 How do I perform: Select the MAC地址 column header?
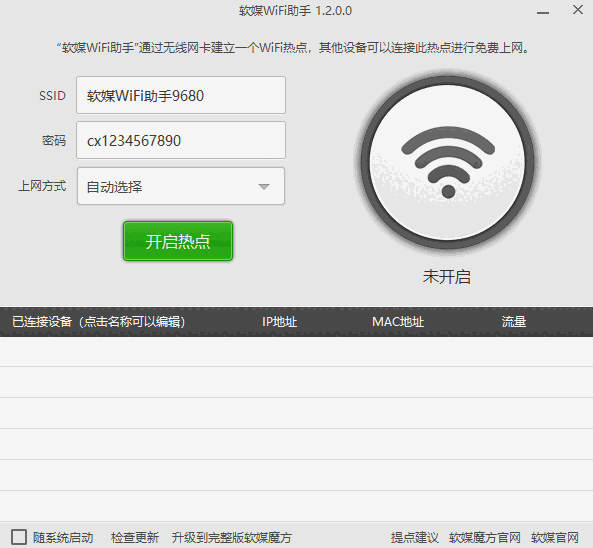coord(398,322)
